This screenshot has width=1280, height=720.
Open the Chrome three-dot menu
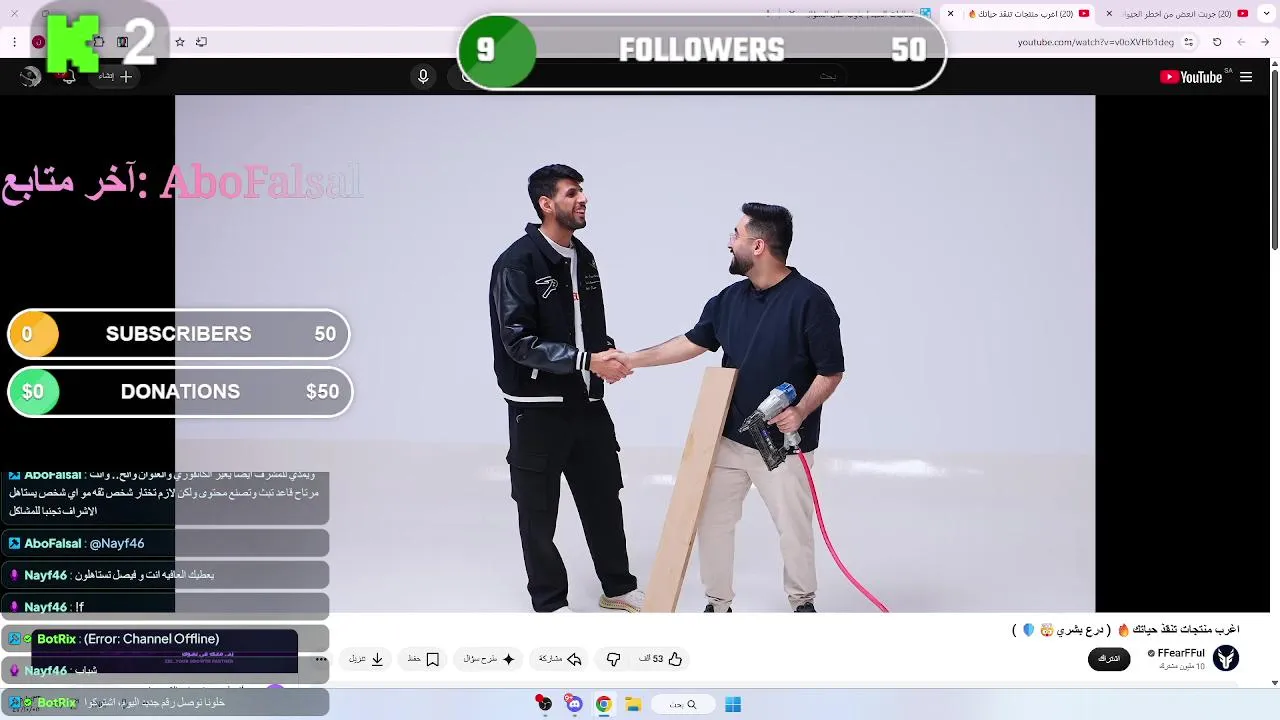(14, 42)
